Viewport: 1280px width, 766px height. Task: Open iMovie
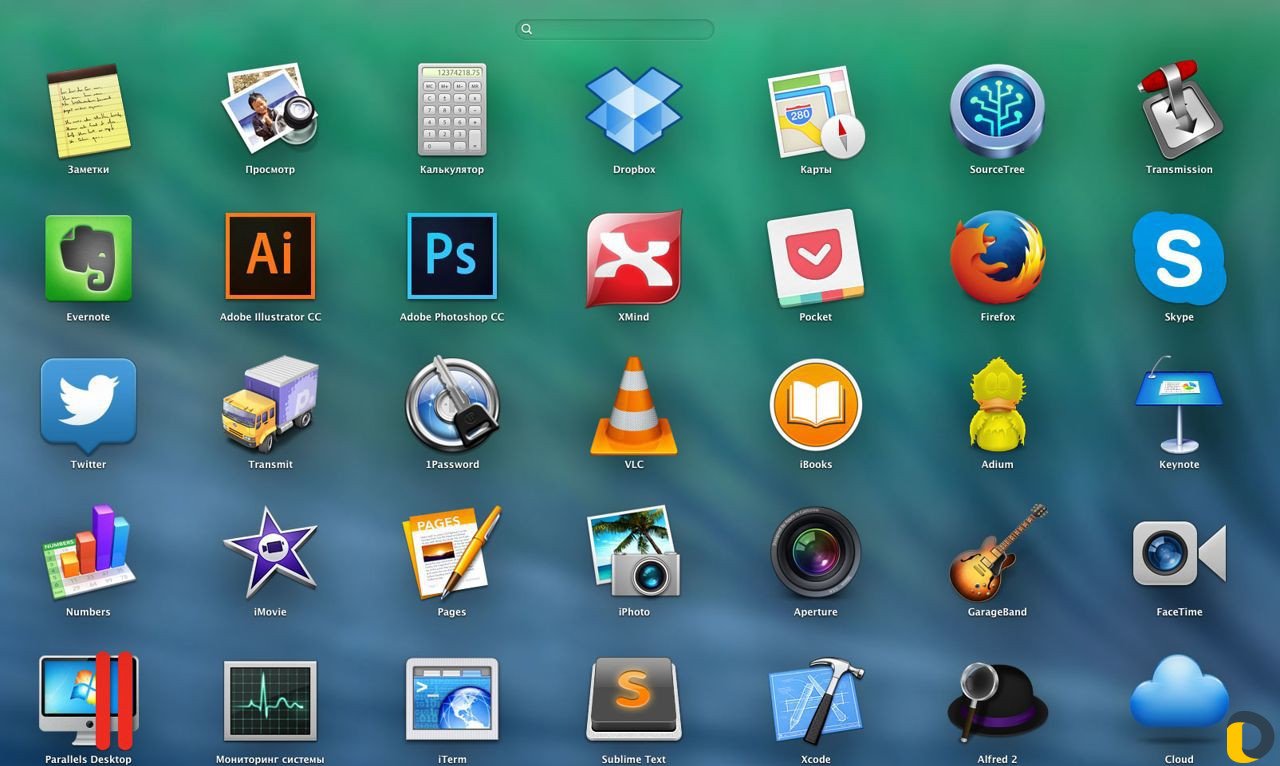[270, 552]
